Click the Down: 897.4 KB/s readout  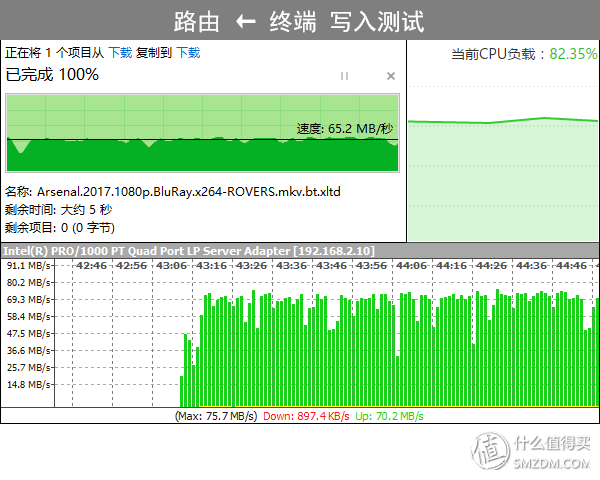[x=306, y=416]
